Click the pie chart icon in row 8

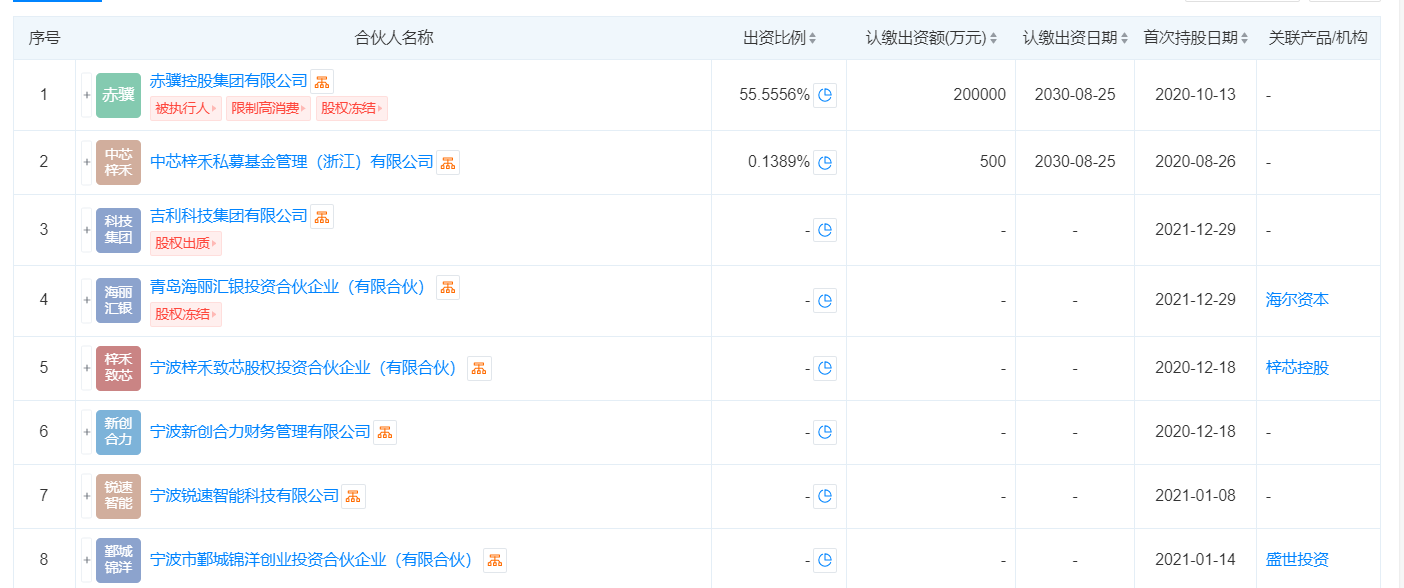pyautogui.click(x=825, y=560)
